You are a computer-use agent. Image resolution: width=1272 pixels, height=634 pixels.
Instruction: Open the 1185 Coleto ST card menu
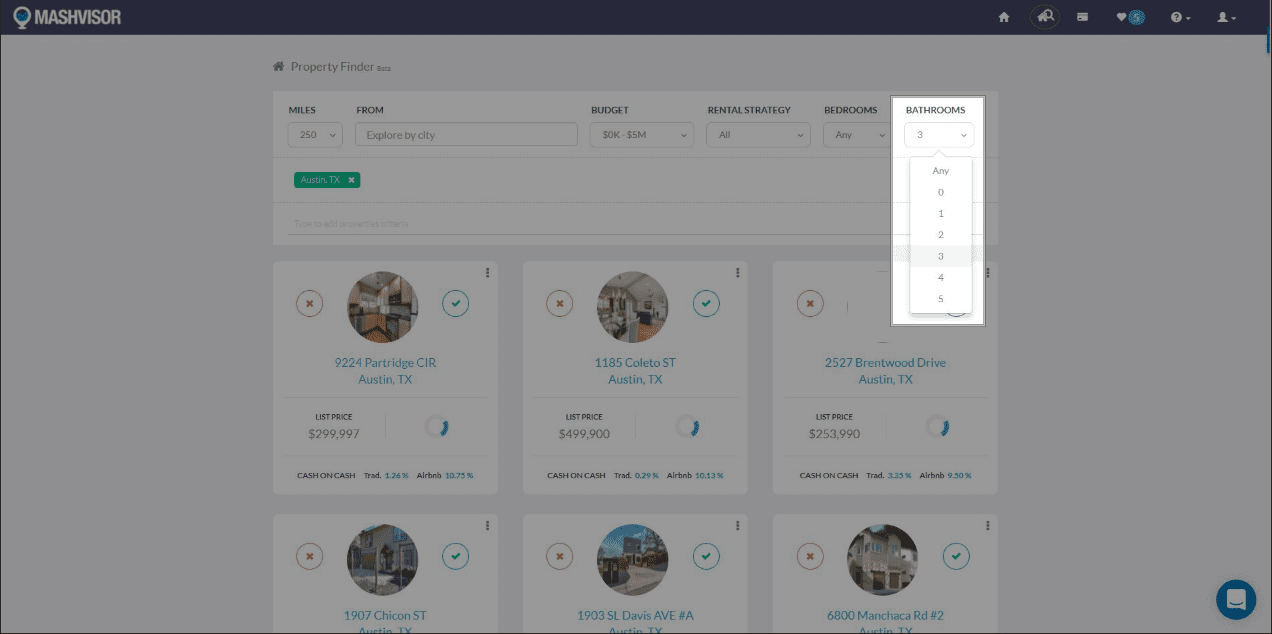737,272
